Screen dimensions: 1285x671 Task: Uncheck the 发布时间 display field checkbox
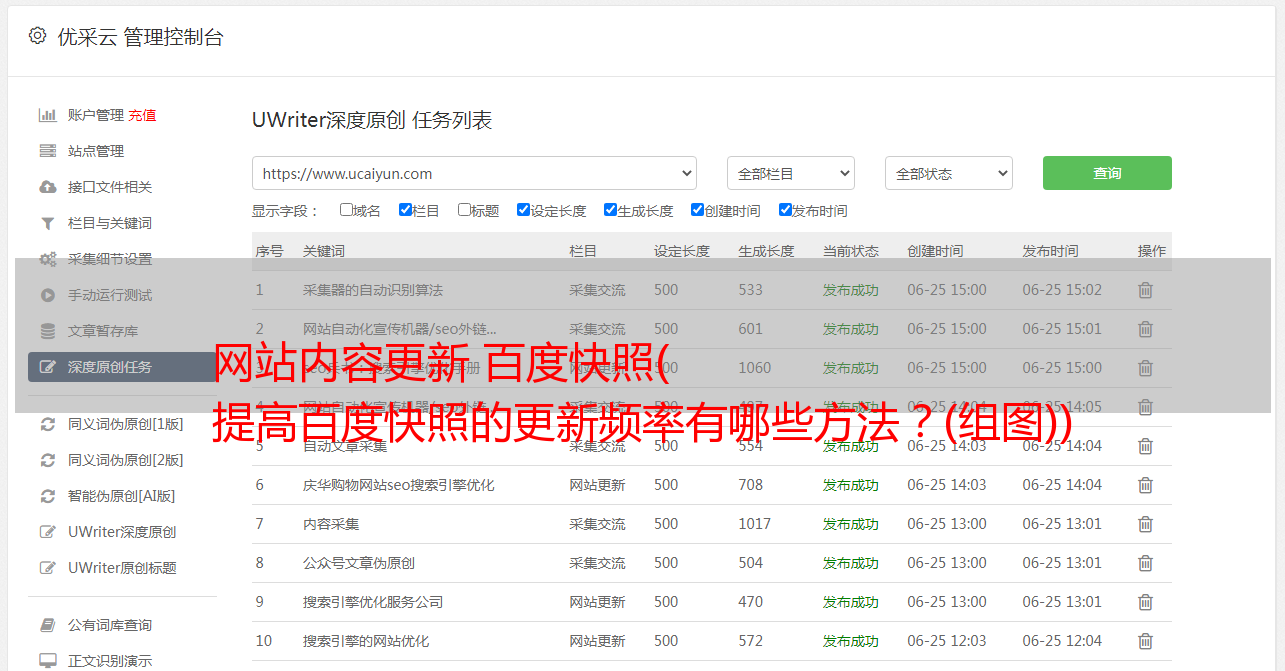point(785,210)
